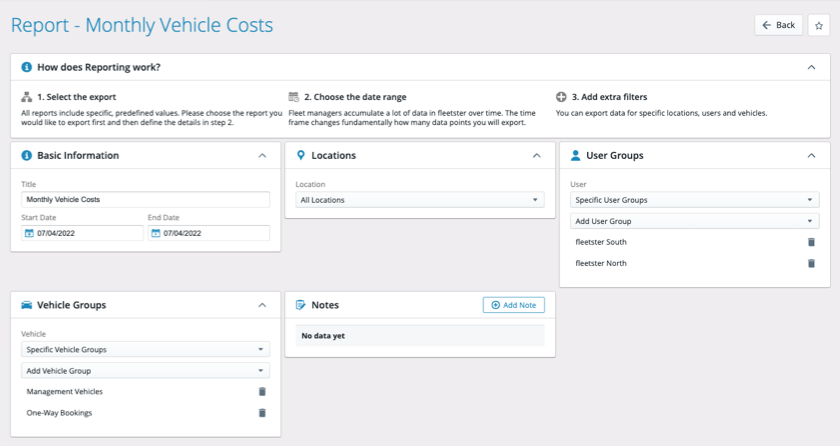840x446 pixels.
Task: Collapse the Vehicle Groups panel
Action: pos(262,305)
